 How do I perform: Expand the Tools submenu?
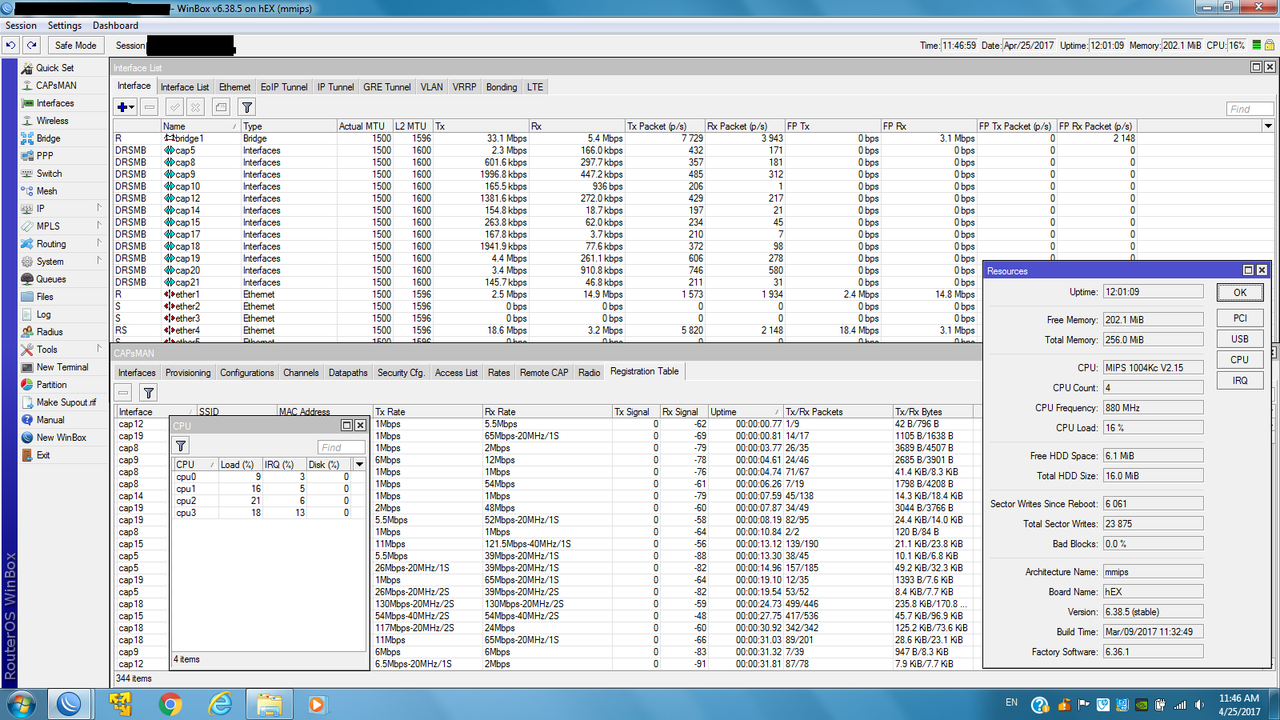(x=62, y=350)
